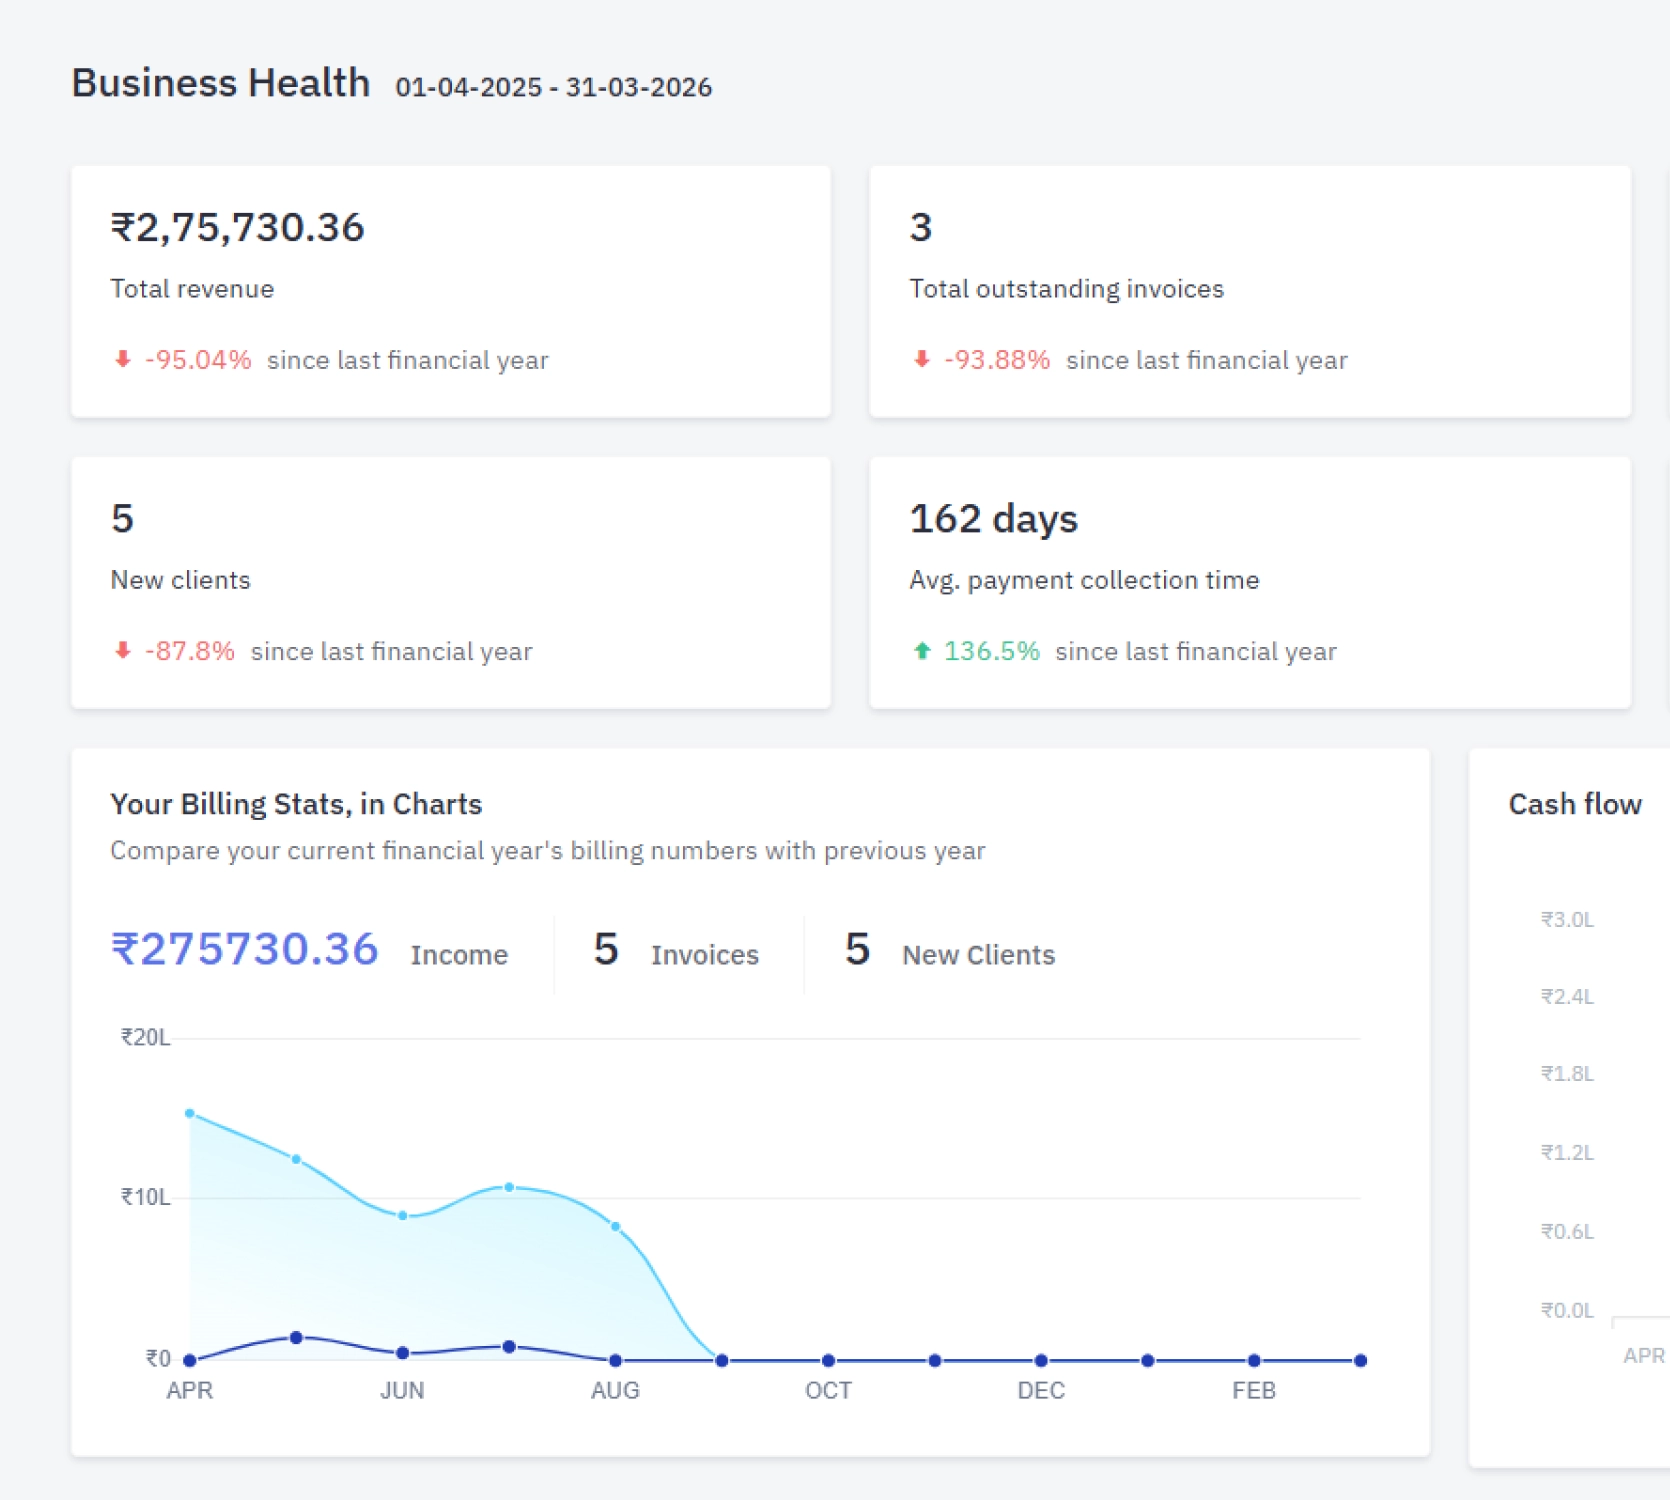Expand the Total revenue card for details
1670x1500 pixels.
pos(450,290)
